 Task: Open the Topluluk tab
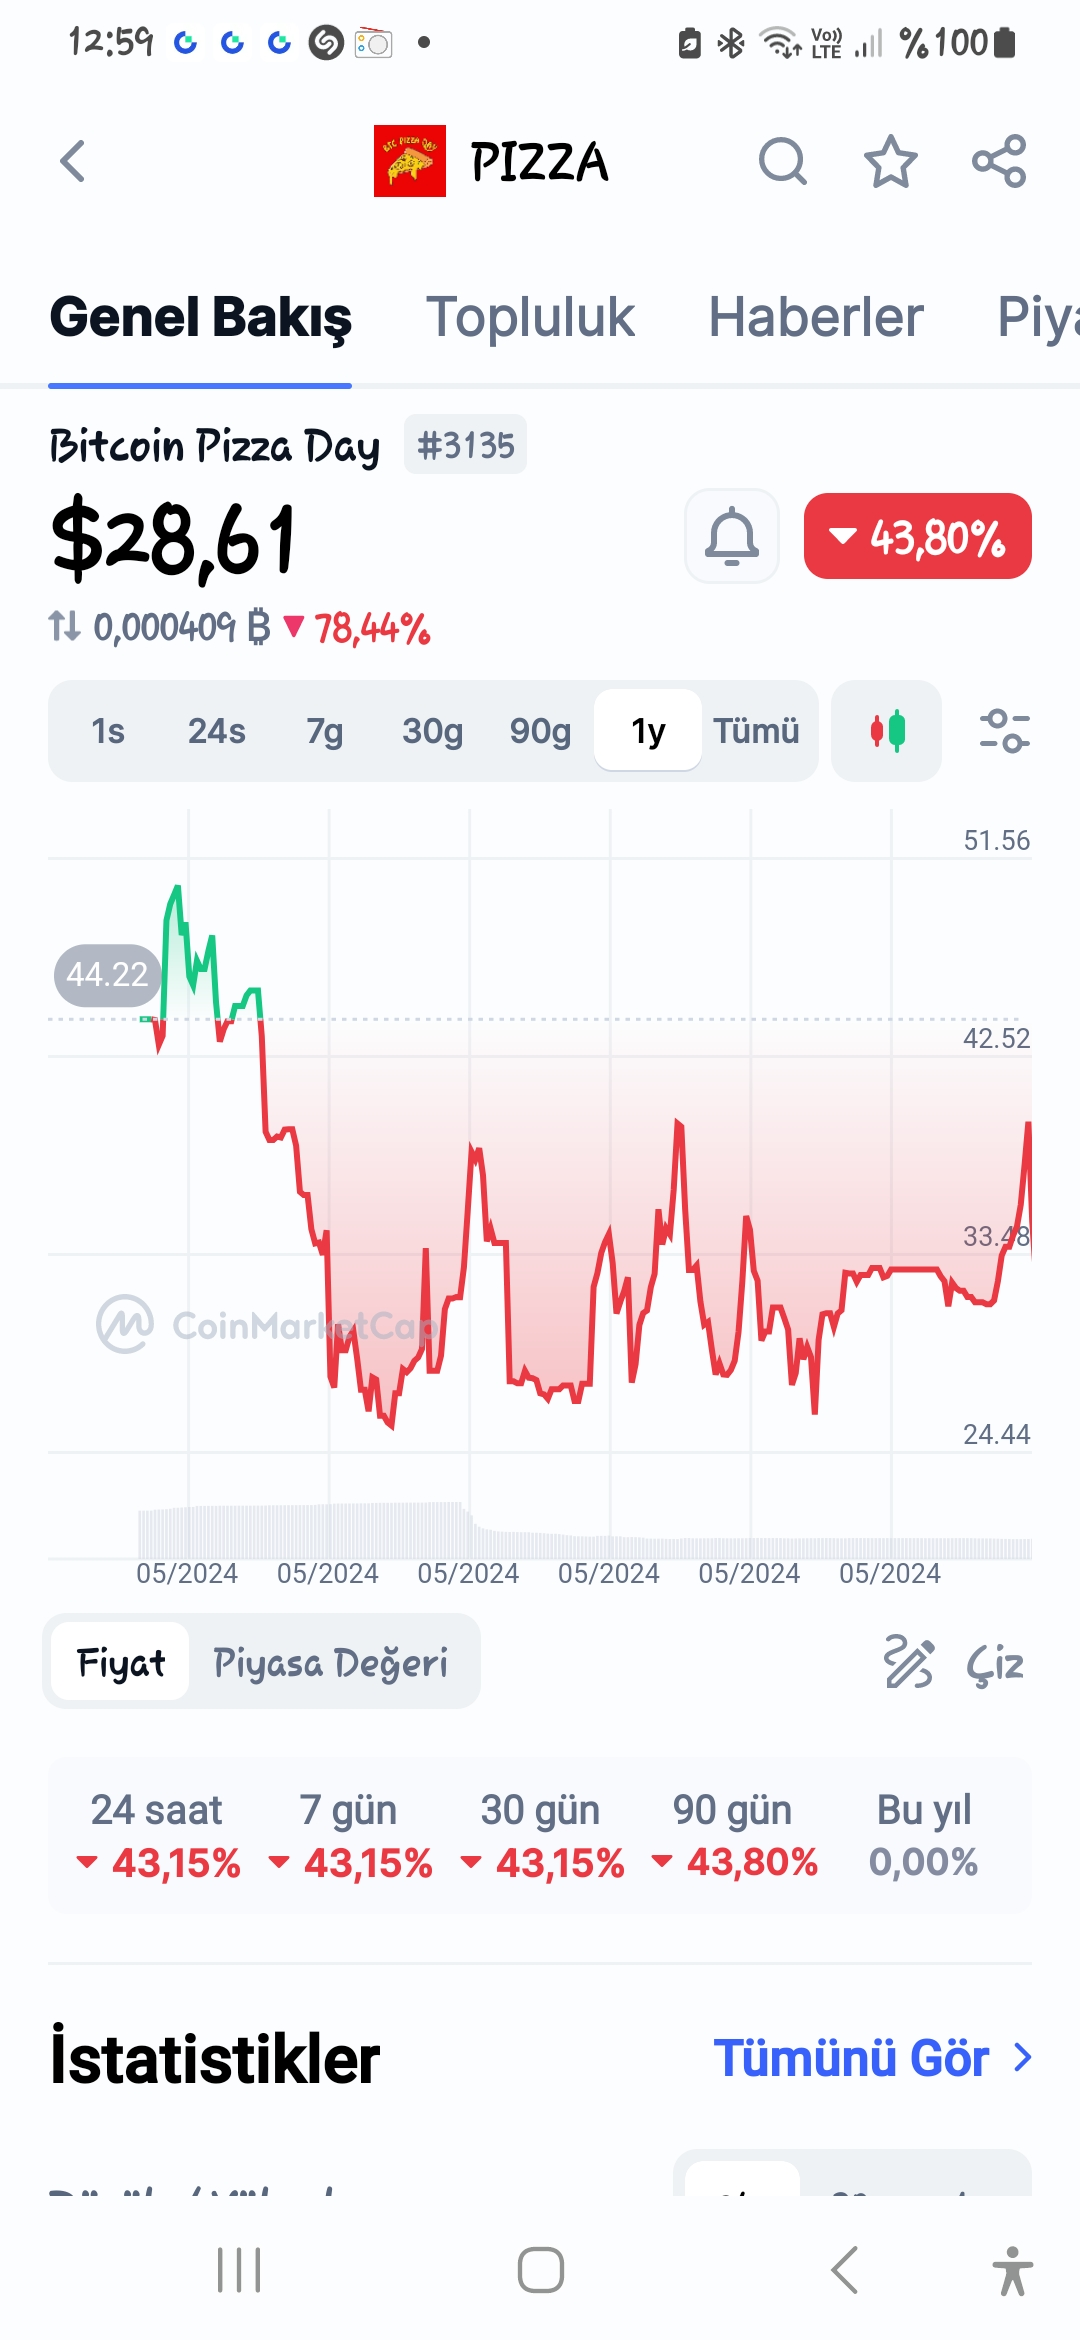[x=530, y=318]
